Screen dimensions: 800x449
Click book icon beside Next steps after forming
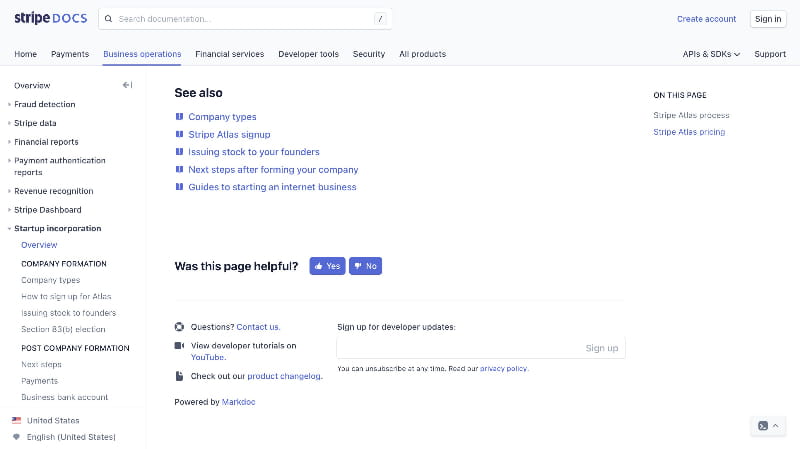179,169
